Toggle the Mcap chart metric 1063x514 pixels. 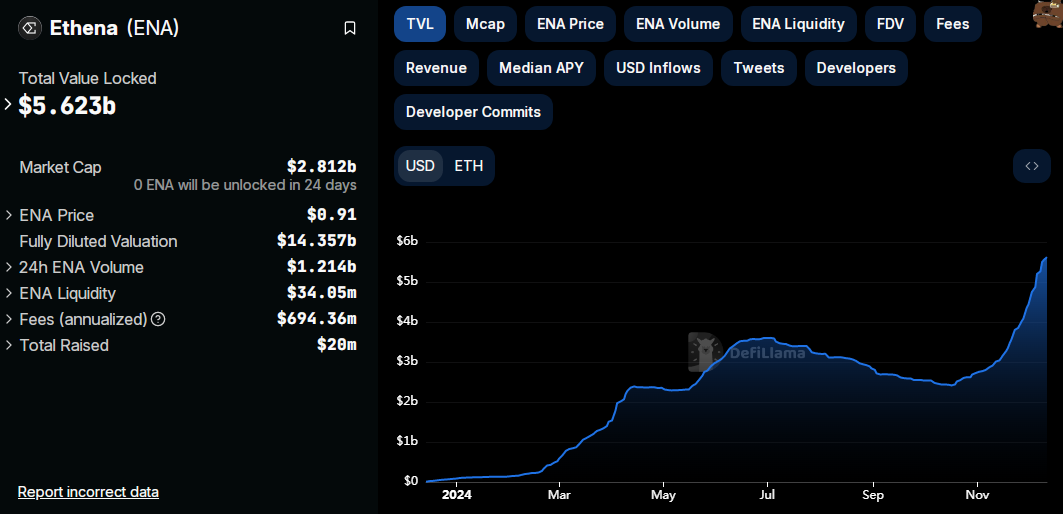click(x=485, y=24)
